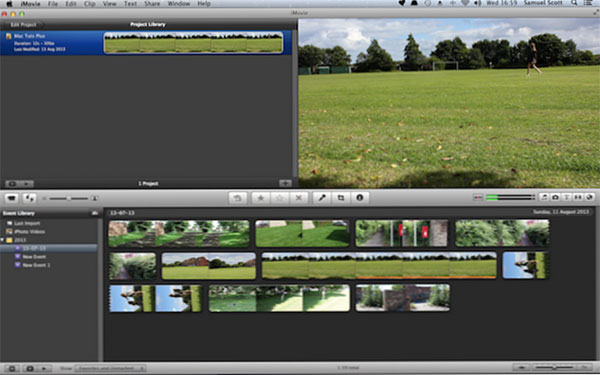This screenshot has height=375, width=600.
Task: Toggle audio skimming button
Action: tap(478, 197)
